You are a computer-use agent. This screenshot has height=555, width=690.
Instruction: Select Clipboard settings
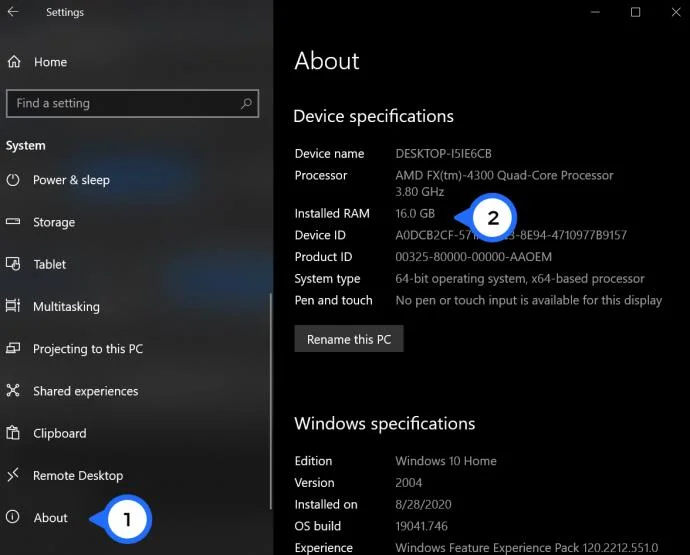(60, 434)
